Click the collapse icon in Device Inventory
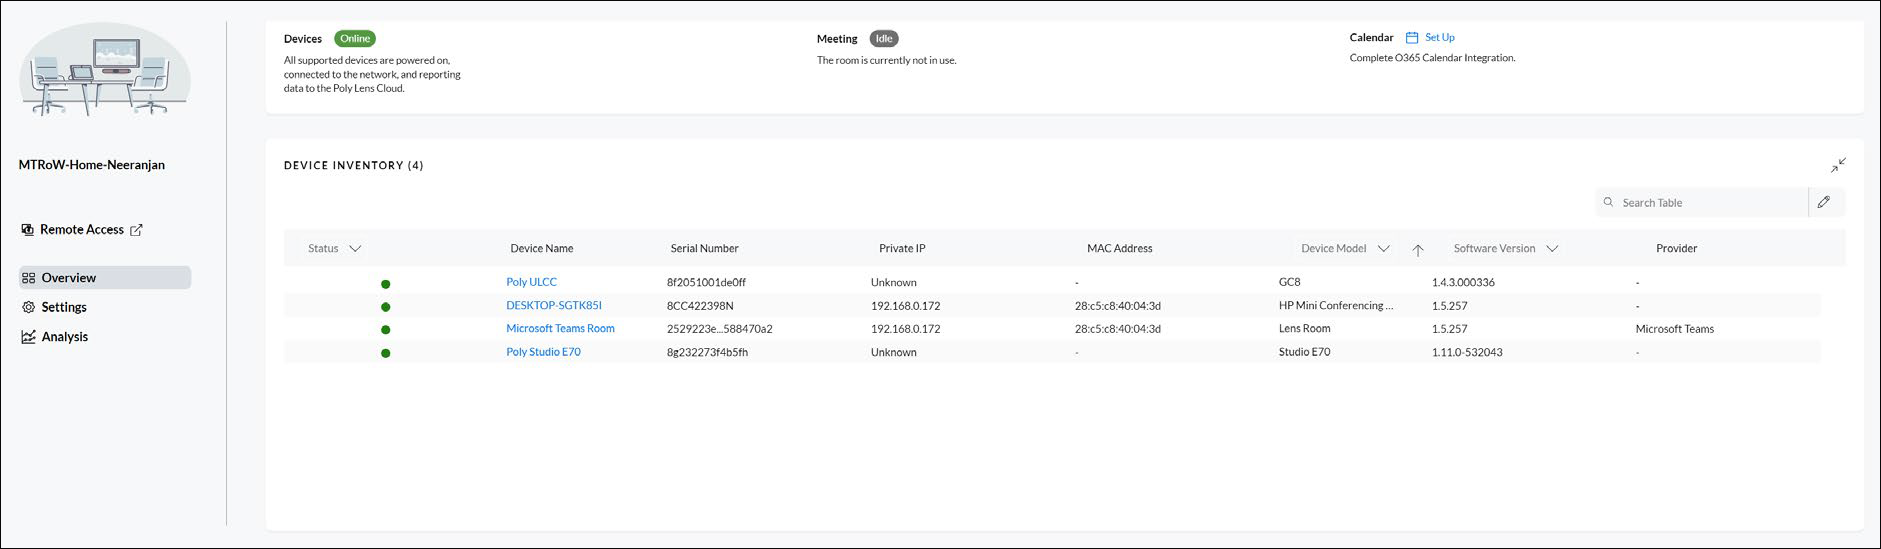 [x=1838, y=165]
